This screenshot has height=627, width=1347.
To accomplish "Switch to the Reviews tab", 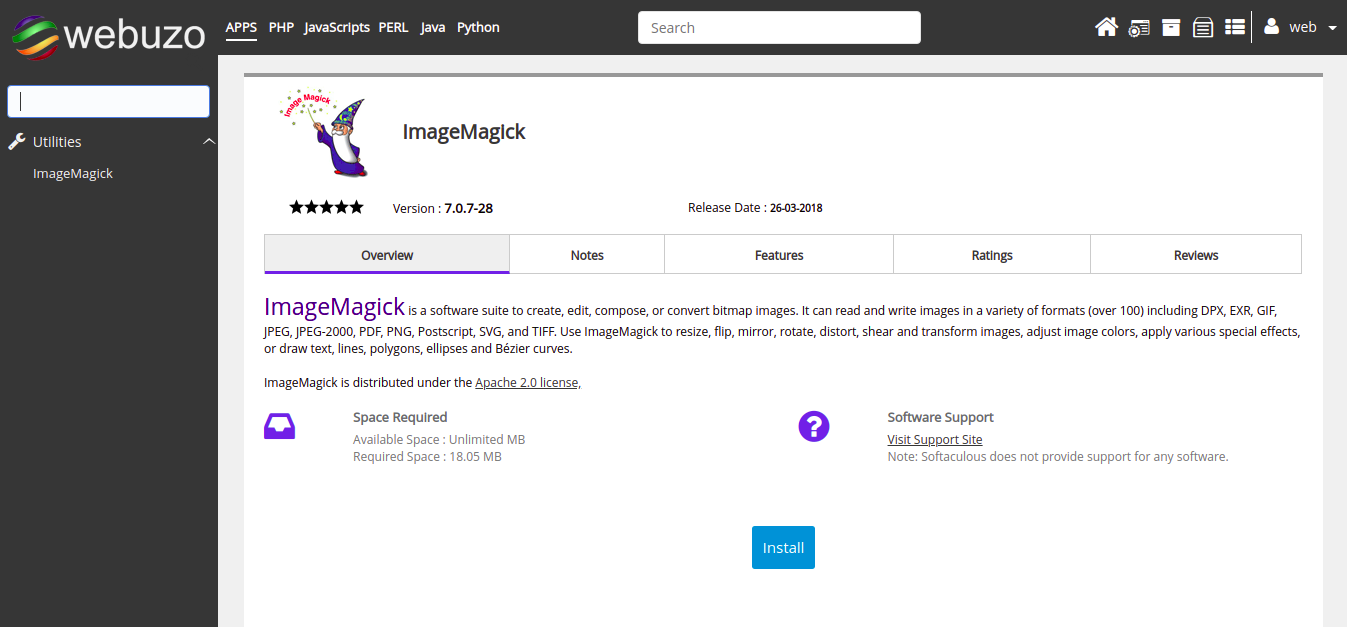I will (x=1196, y=254).
